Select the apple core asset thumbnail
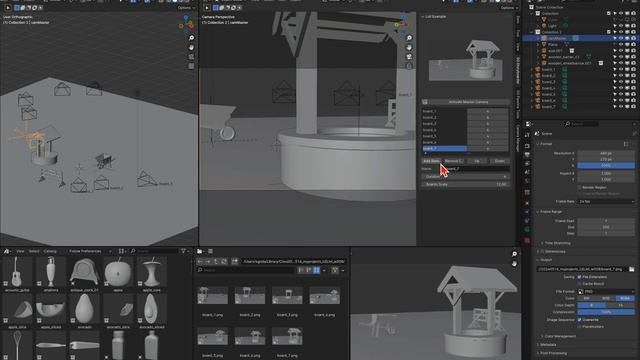Screen dimensions: 640x360 click(x=151, y=272)
